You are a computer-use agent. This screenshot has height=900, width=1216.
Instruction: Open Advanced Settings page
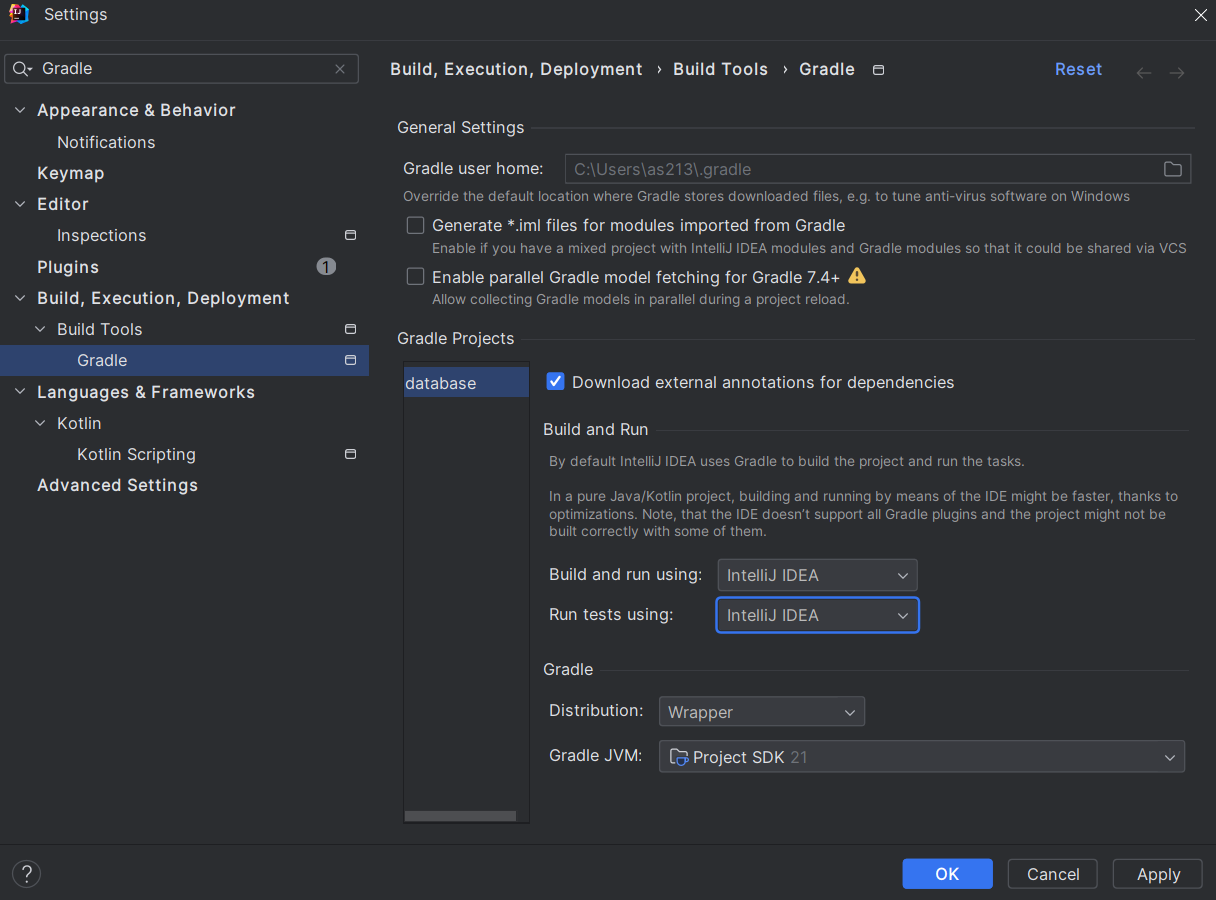(x=117, y=485)
